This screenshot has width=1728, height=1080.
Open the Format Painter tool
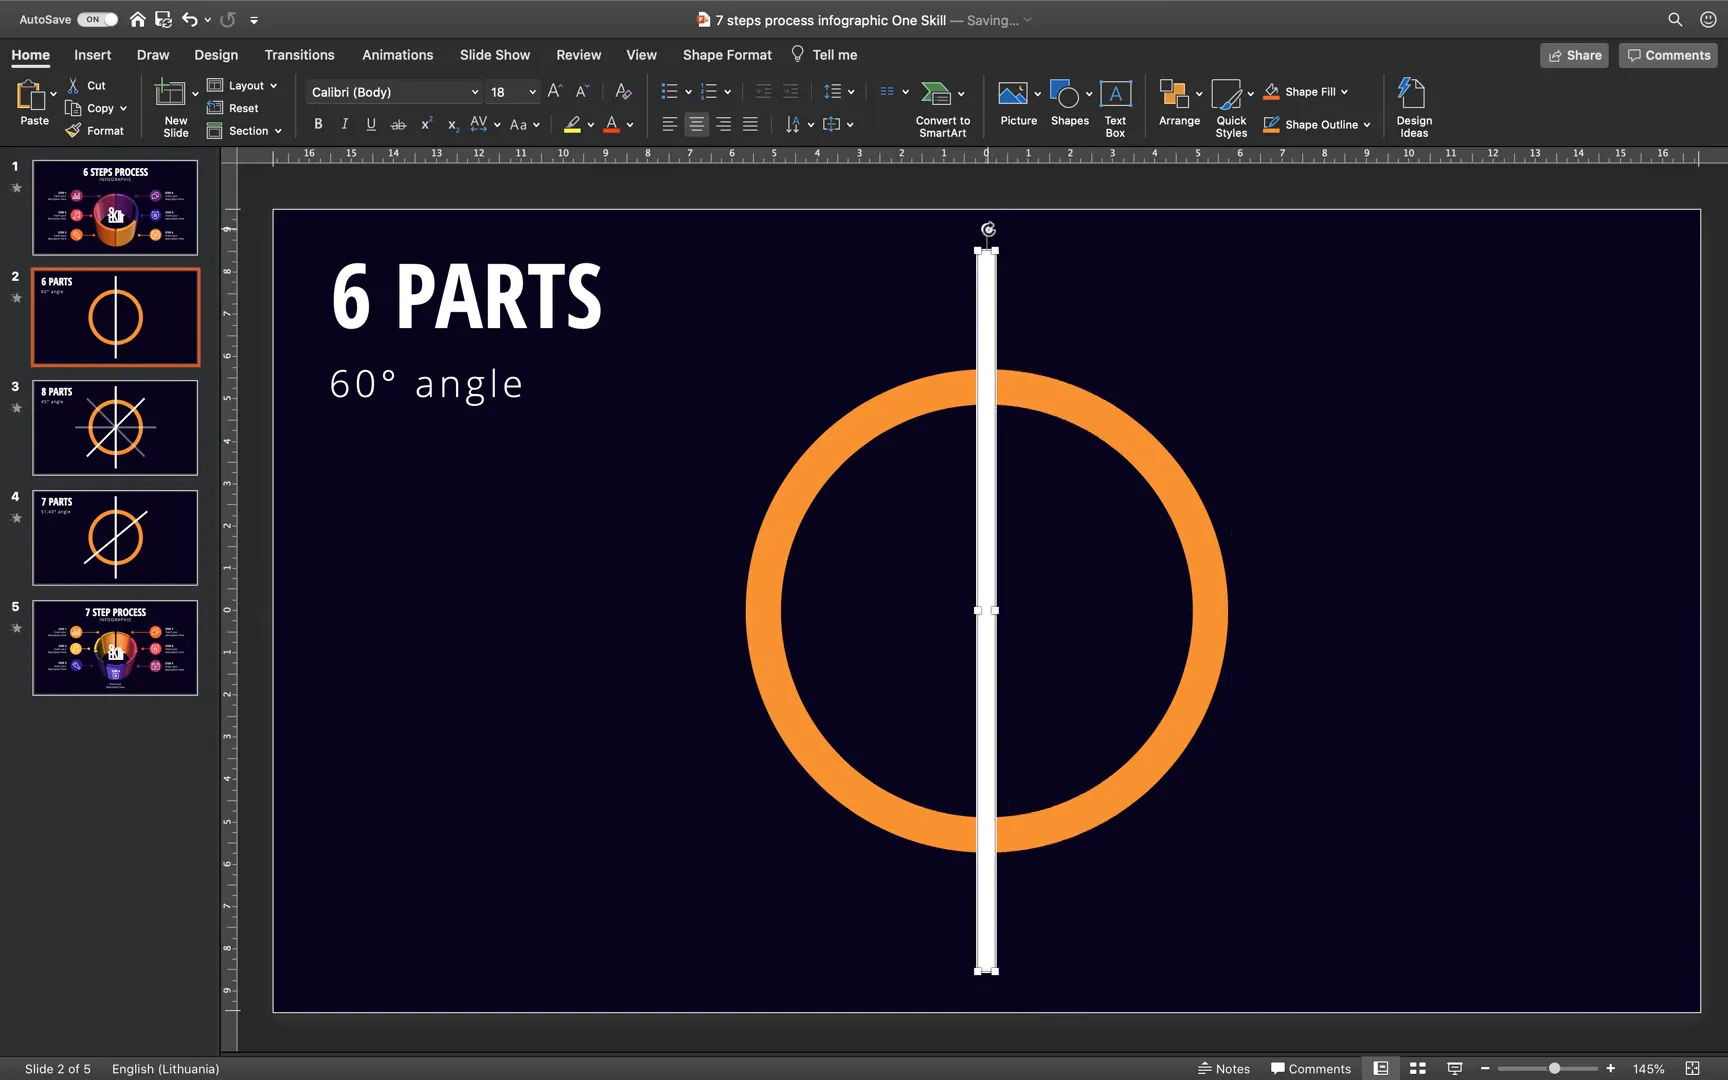point(95,130)
